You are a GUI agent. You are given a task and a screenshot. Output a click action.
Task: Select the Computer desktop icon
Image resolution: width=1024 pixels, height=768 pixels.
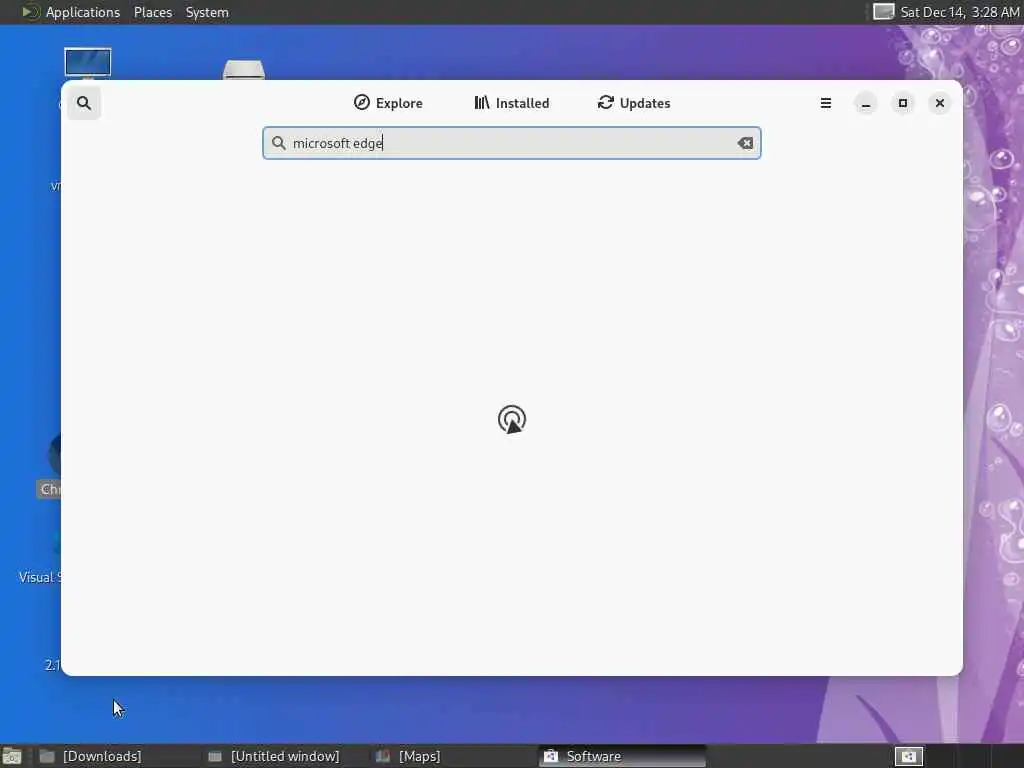pos(88,63)
